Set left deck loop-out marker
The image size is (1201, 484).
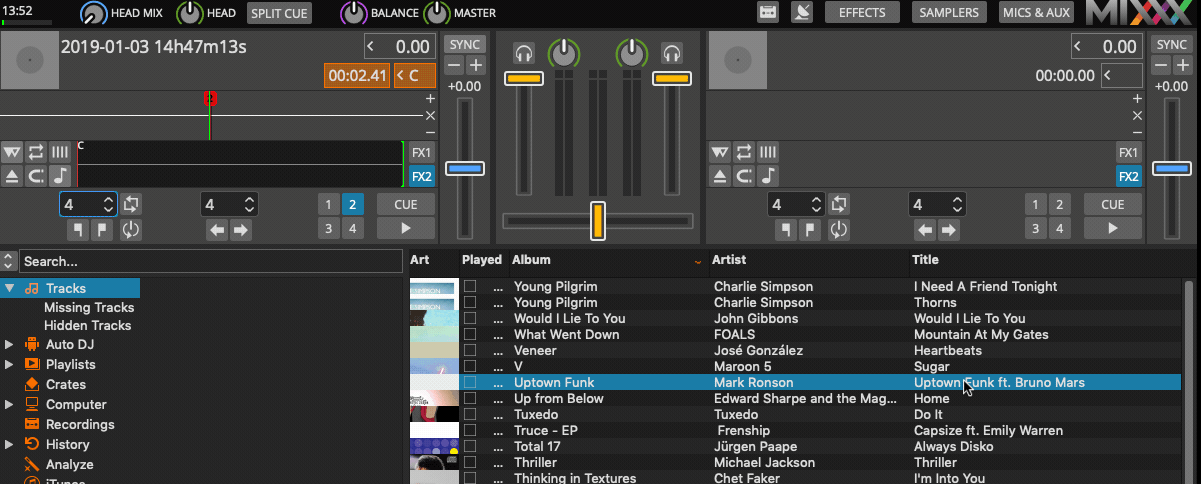point(102,229)
